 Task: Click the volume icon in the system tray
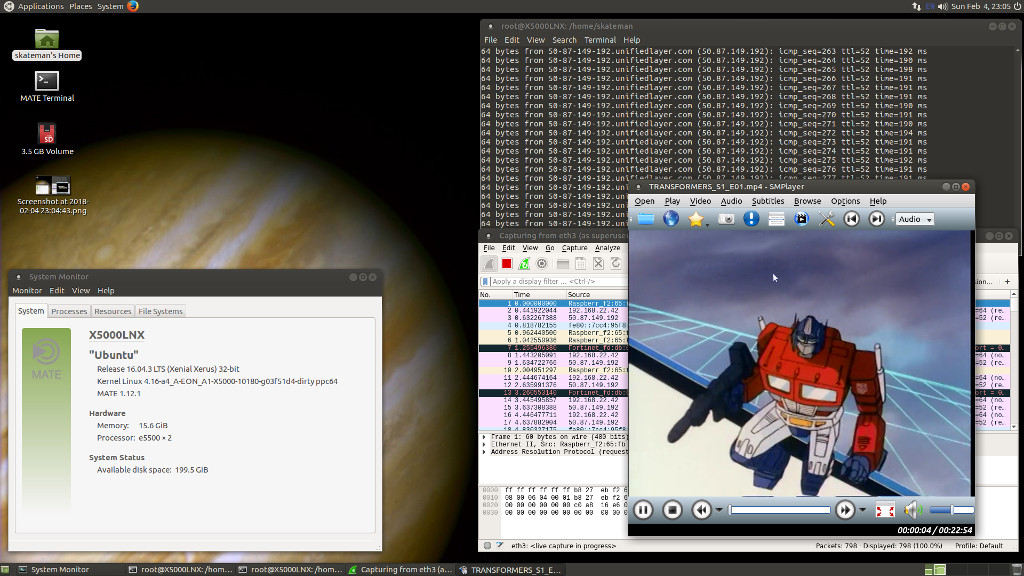pyautogui.click(x=942, y=6)
